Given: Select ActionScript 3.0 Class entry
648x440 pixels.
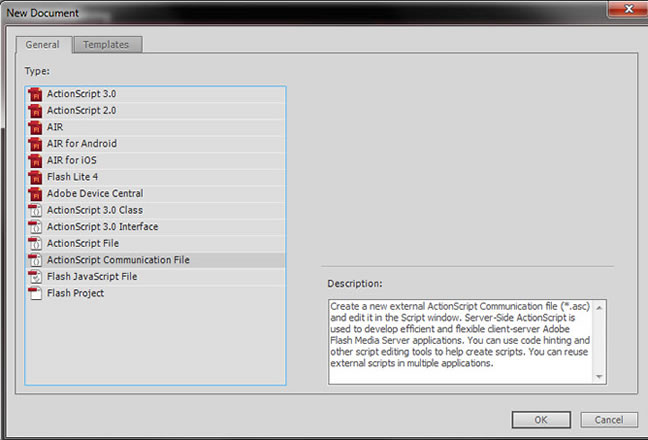Looking at the screenshot, I should coord(155,210).
